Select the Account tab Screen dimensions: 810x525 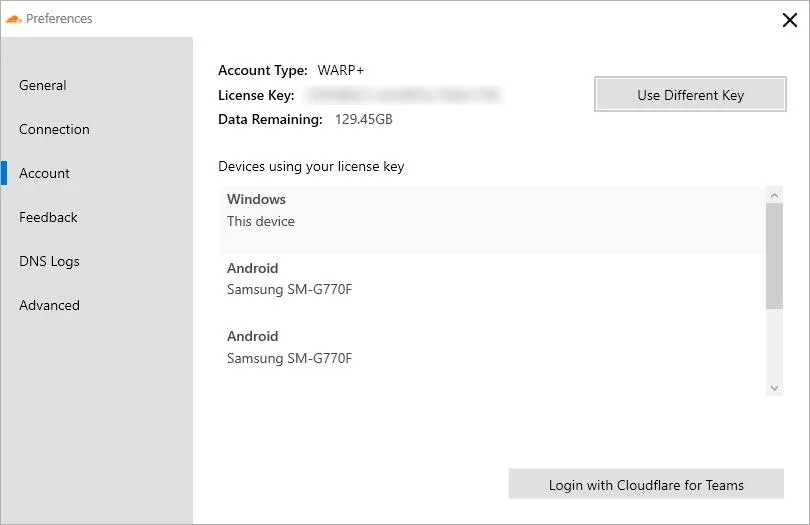click(x=45, y=174)
